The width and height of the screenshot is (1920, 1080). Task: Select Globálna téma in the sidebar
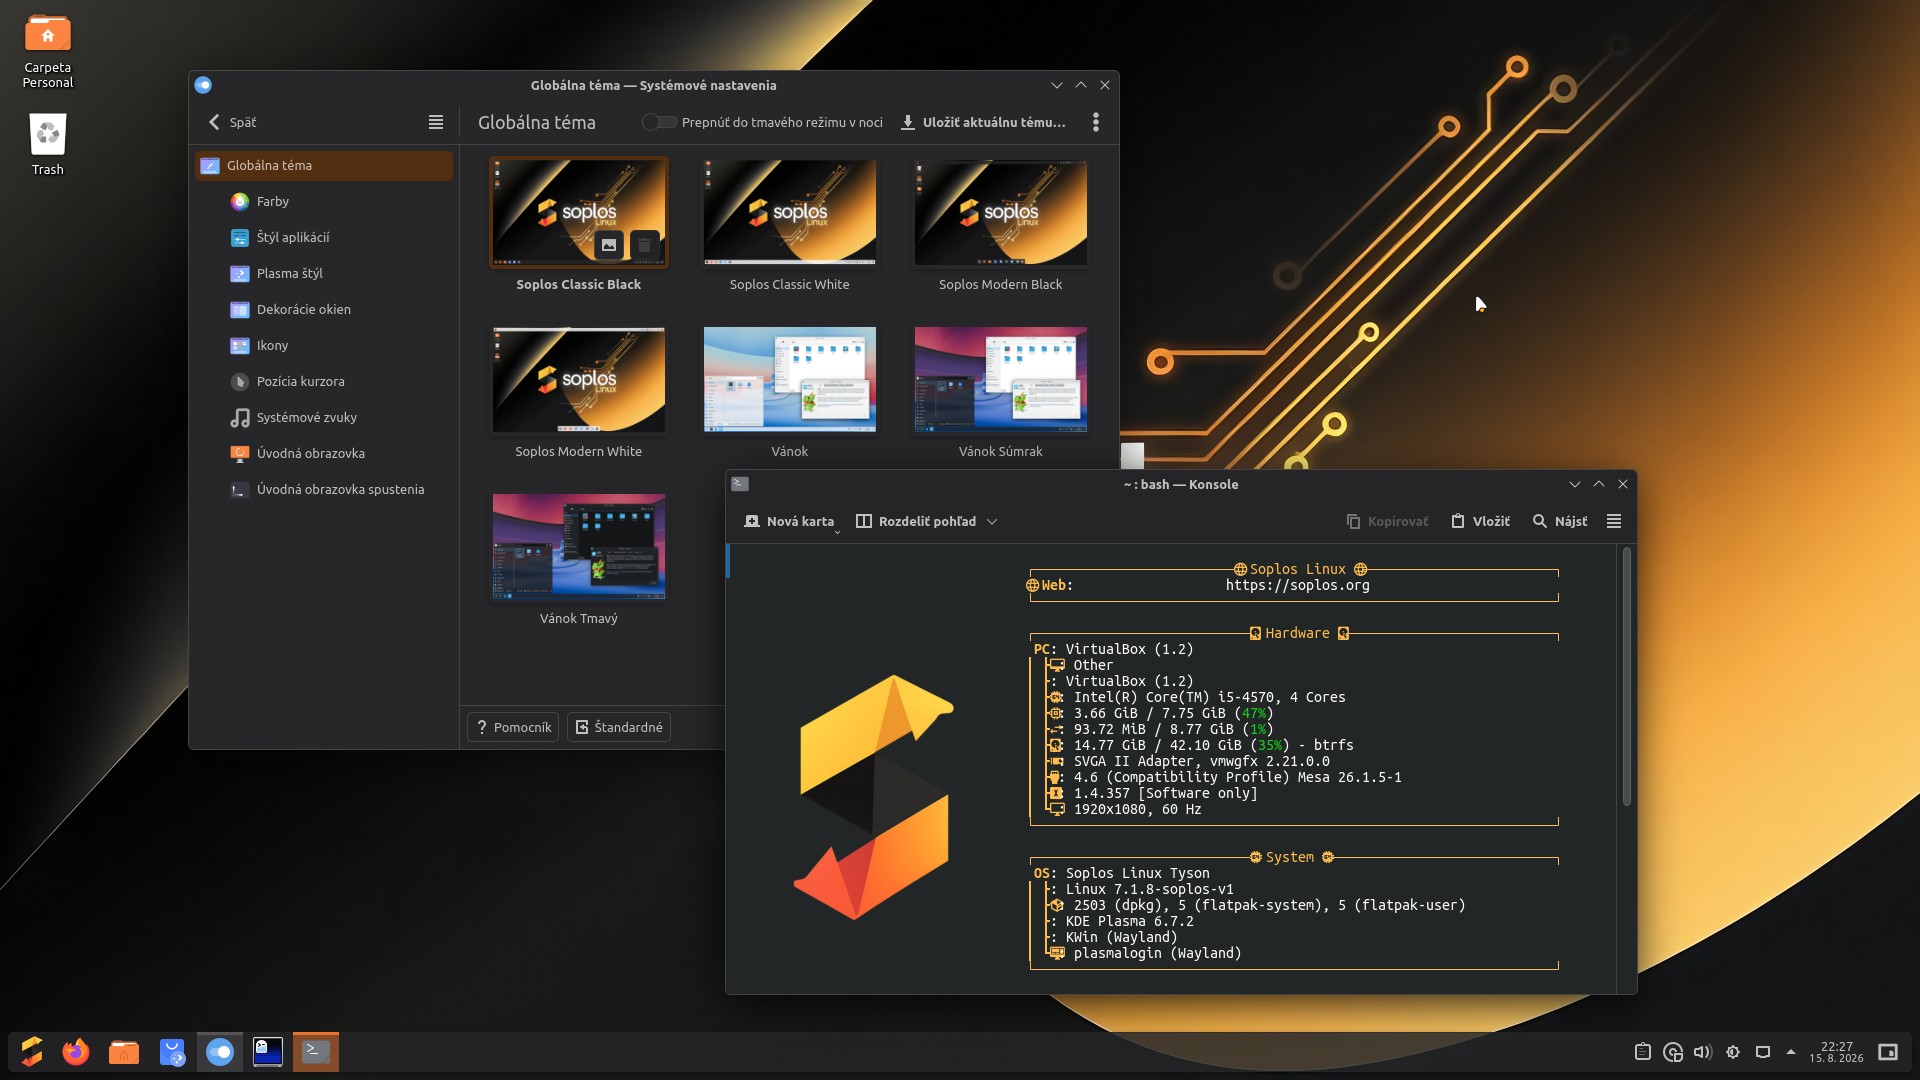click(324, 165)
